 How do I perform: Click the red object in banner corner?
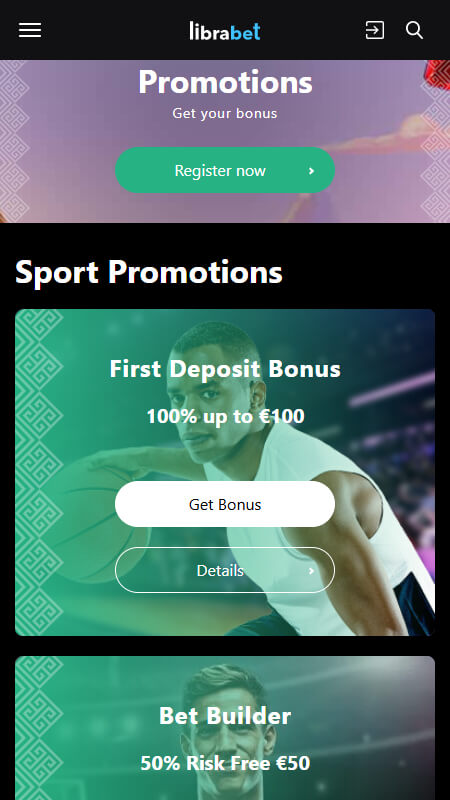(437, 74)
